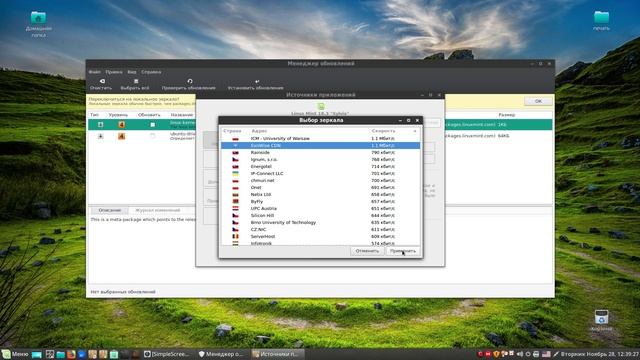Click type icon in highlighted update row

pos(100,124)
